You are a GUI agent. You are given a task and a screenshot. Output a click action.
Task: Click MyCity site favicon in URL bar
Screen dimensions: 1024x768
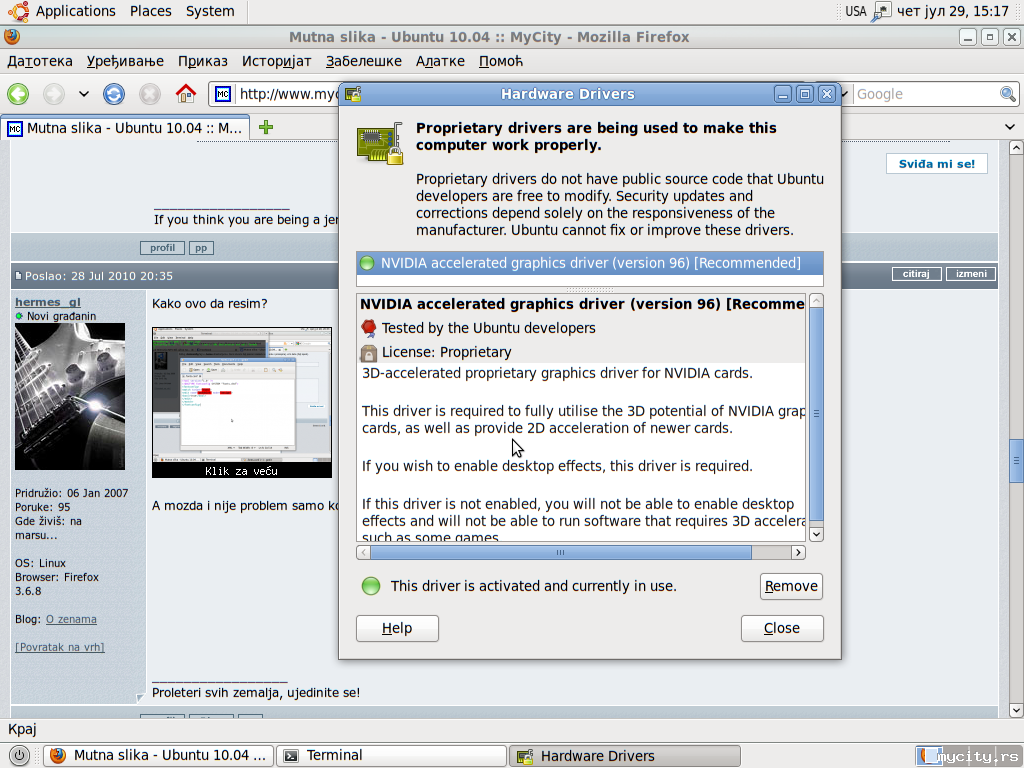tap(223, 94)
